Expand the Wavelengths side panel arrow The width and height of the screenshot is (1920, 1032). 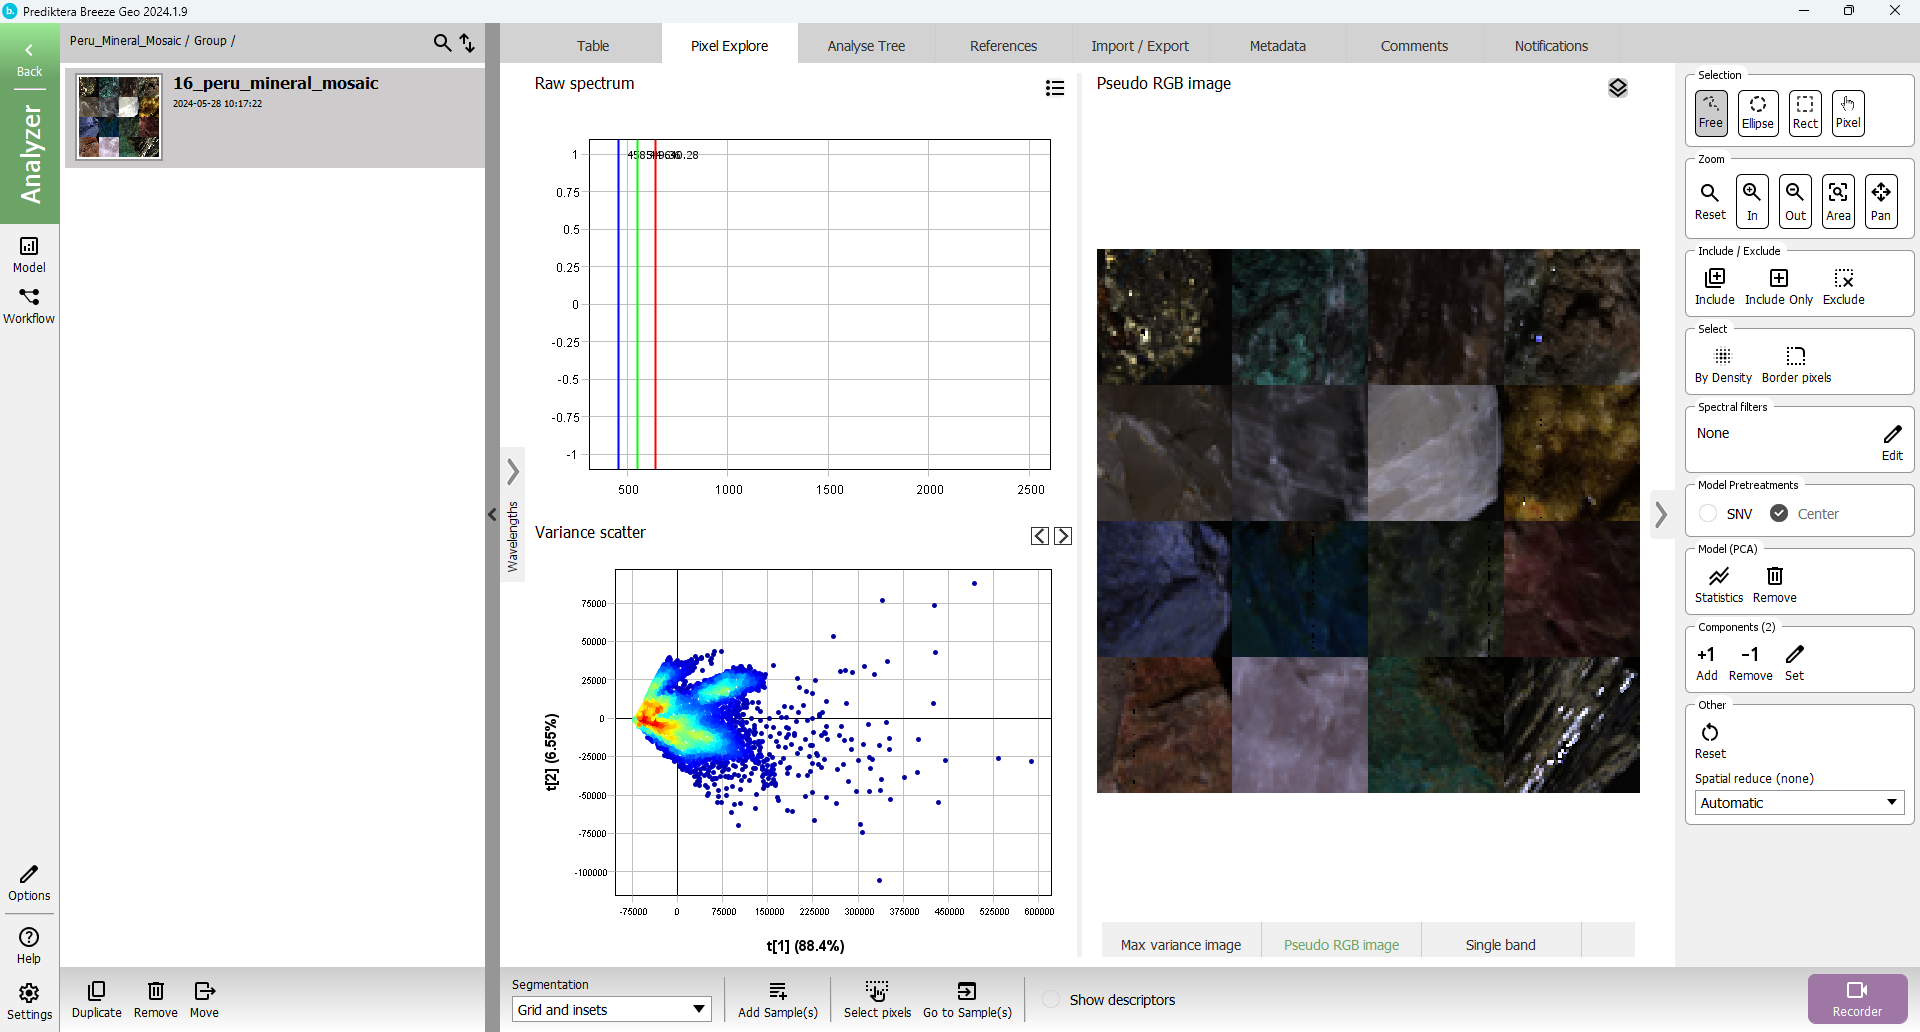[x=513, y=471]
